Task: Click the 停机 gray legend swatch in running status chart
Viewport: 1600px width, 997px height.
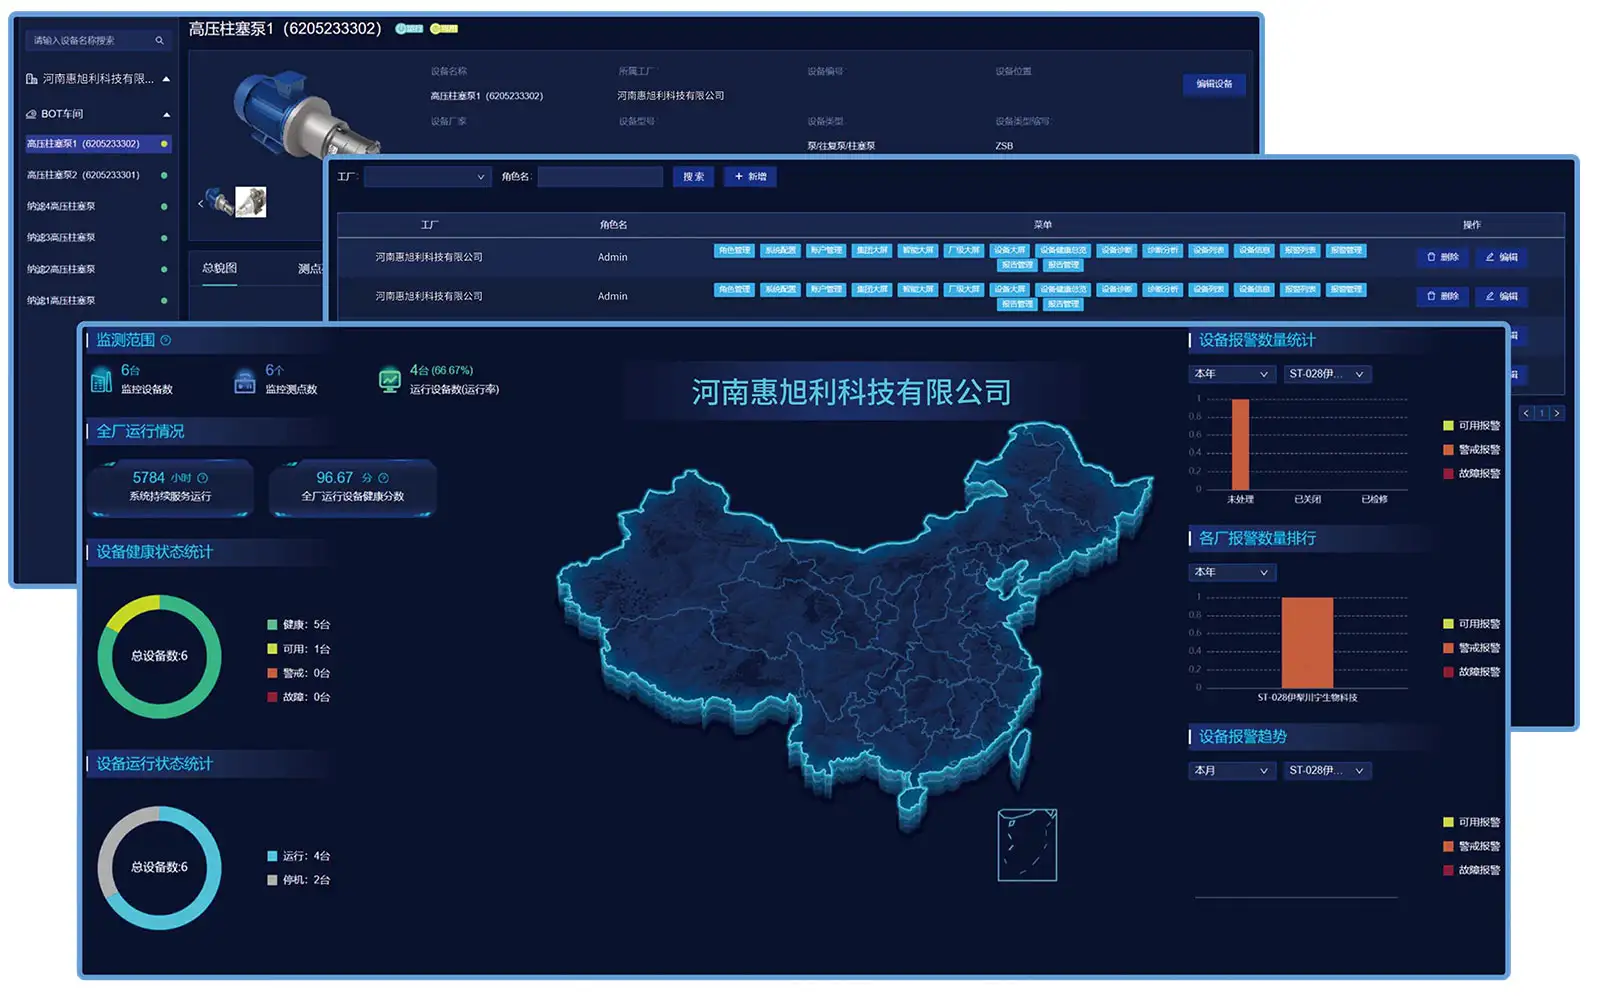Action: click(x=272, y=880)
